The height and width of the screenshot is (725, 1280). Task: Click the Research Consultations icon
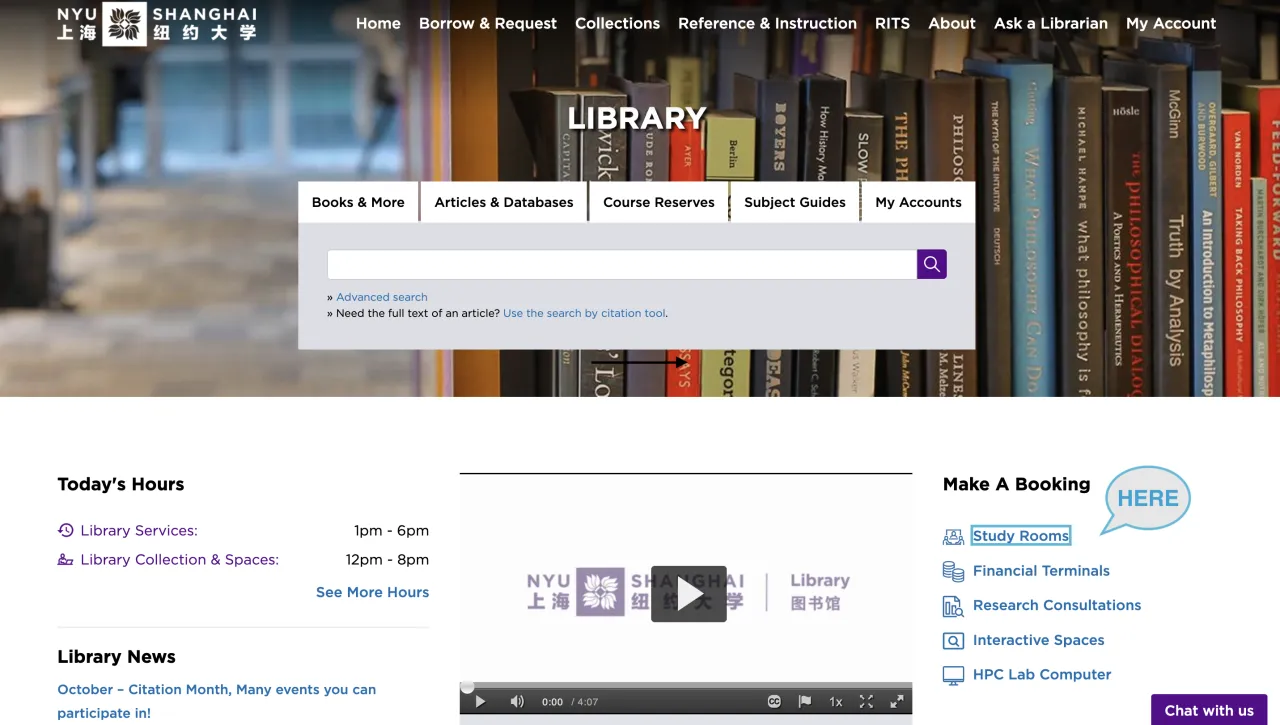pos(953,606)
